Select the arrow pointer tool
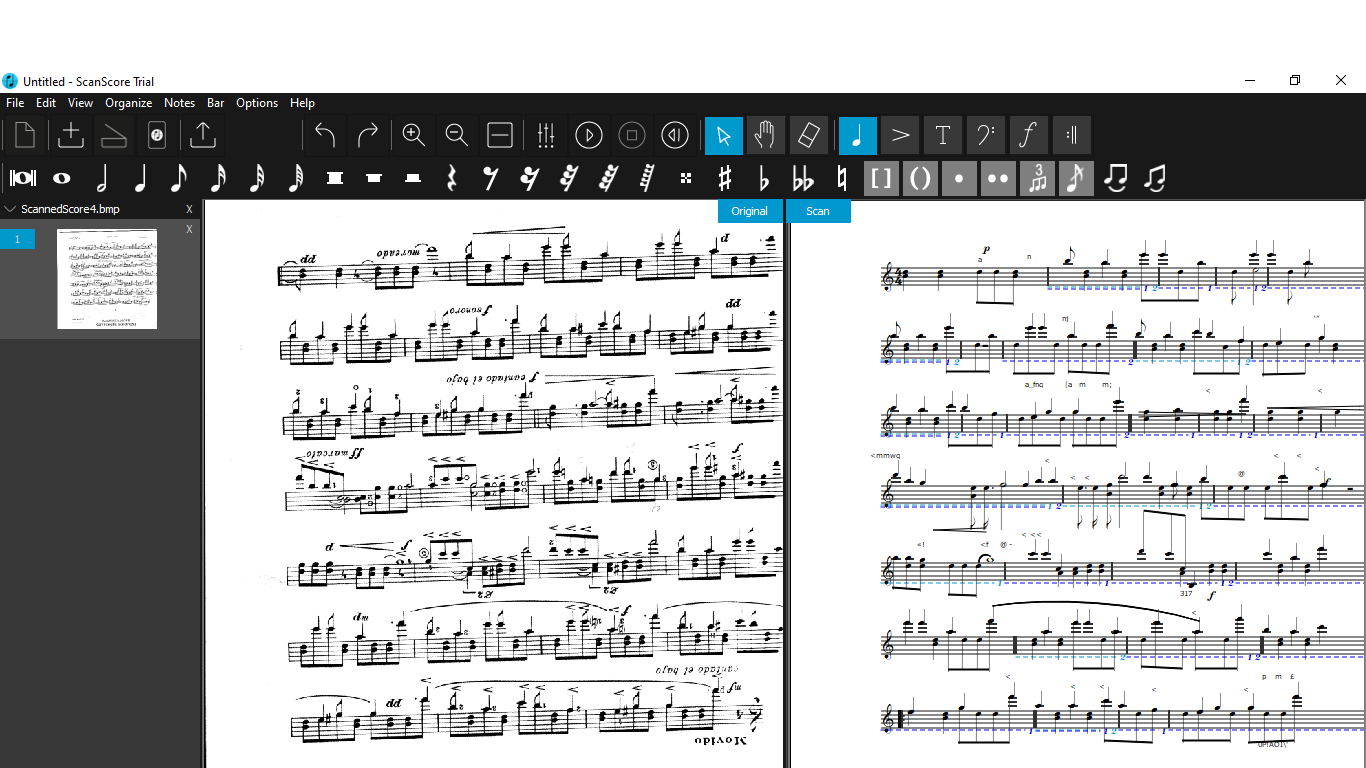This screenshot has width=1366, height=768. click(x=724, y=135)
